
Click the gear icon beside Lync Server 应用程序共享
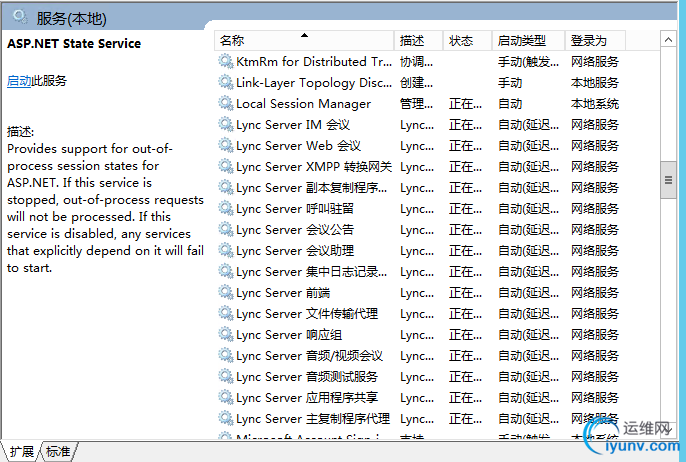226,397
